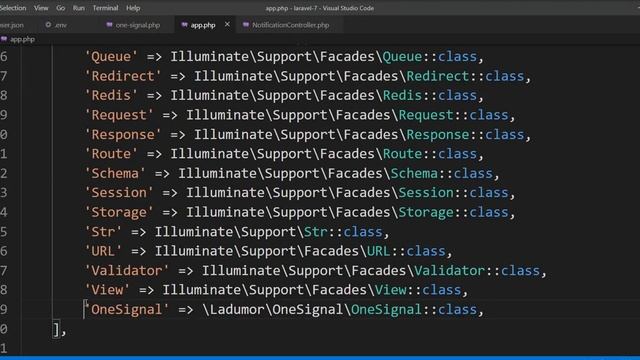
Task: Click the 'Validator' string key
Action: (x=127, y=270)
